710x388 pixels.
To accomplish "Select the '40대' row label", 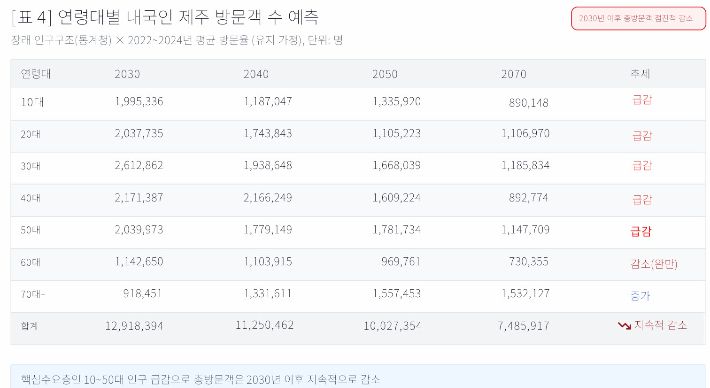I will (x=30, y=198).
